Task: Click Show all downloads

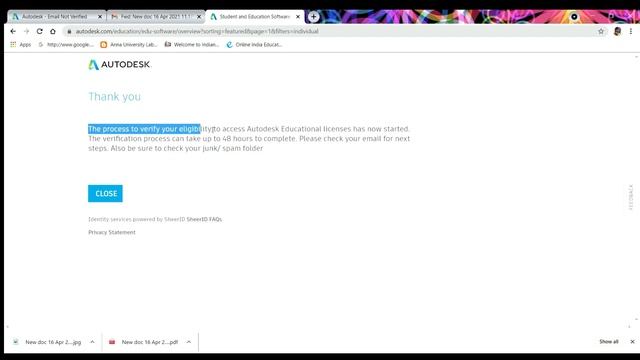Action: click(609, 342)
